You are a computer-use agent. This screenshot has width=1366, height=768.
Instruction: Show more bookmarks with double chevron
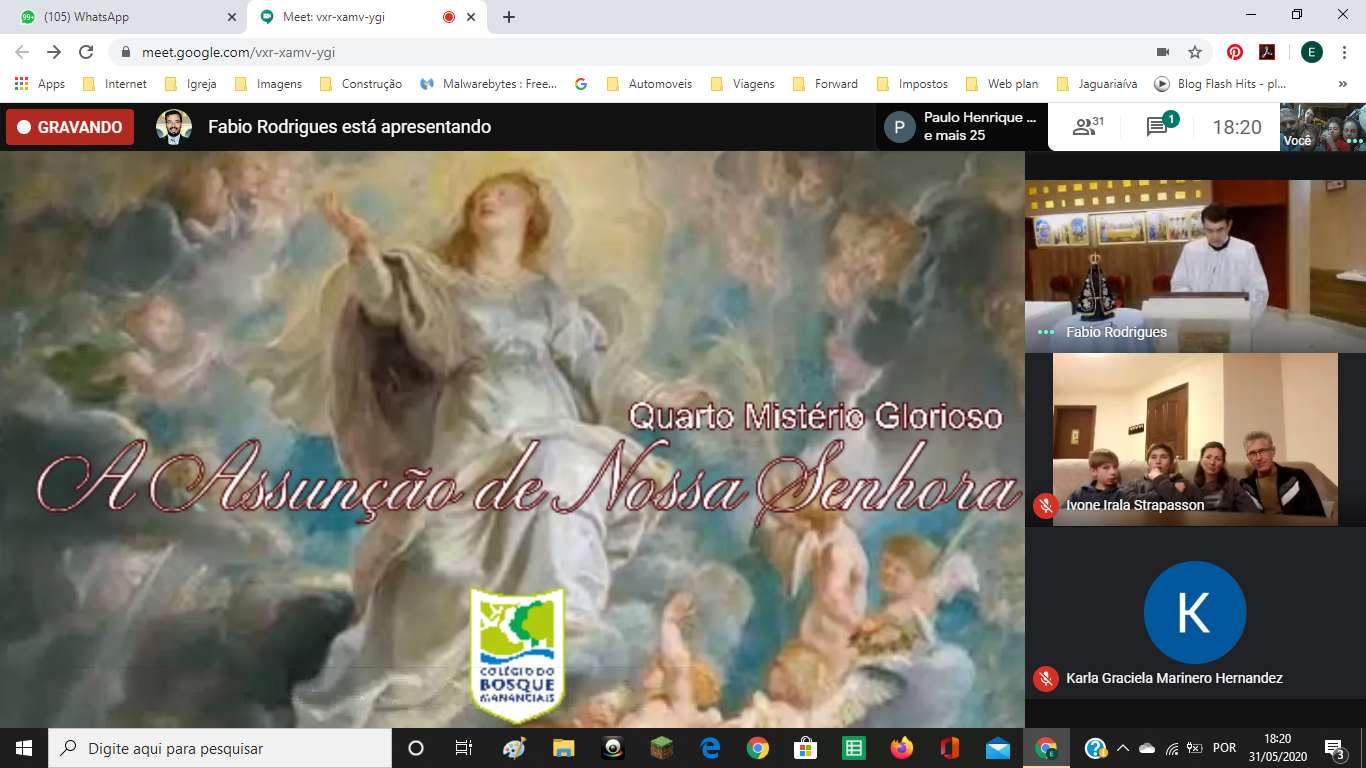click(x=1345, y=84)
